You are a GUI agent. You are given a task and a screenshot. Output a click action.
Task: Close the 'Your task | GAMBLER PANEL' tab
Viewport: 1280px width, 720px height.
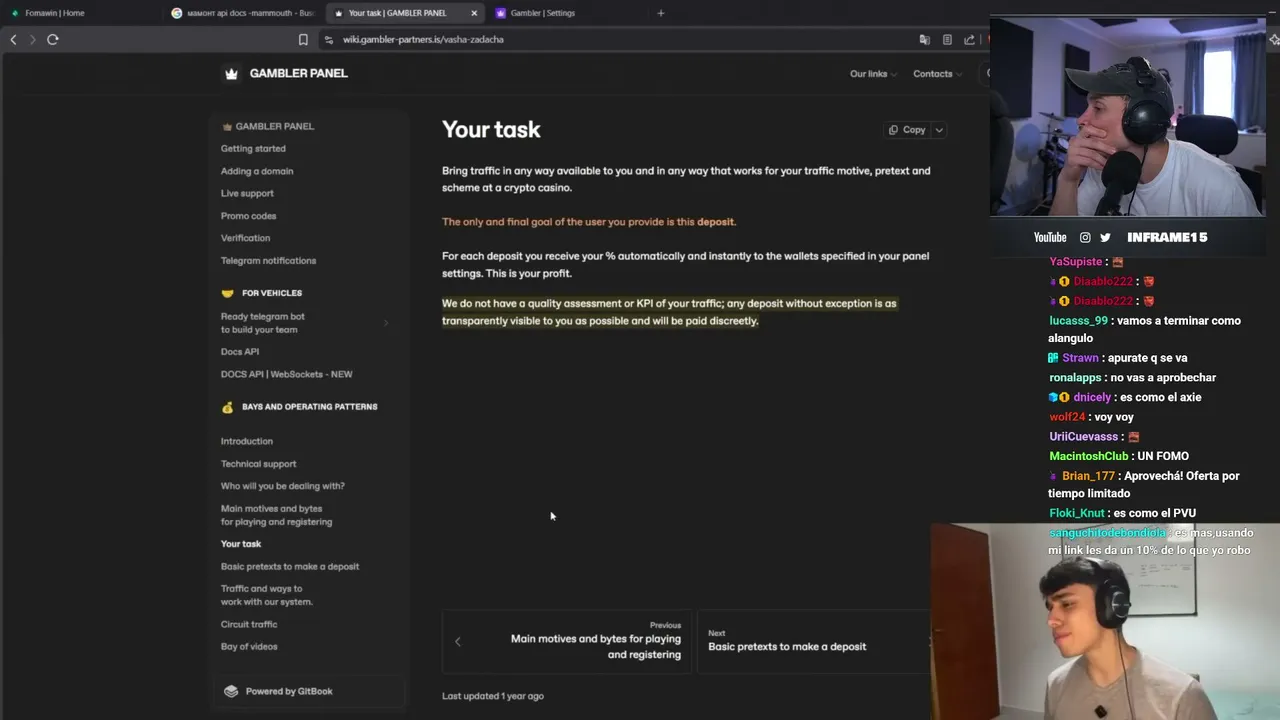coord(474,13)
